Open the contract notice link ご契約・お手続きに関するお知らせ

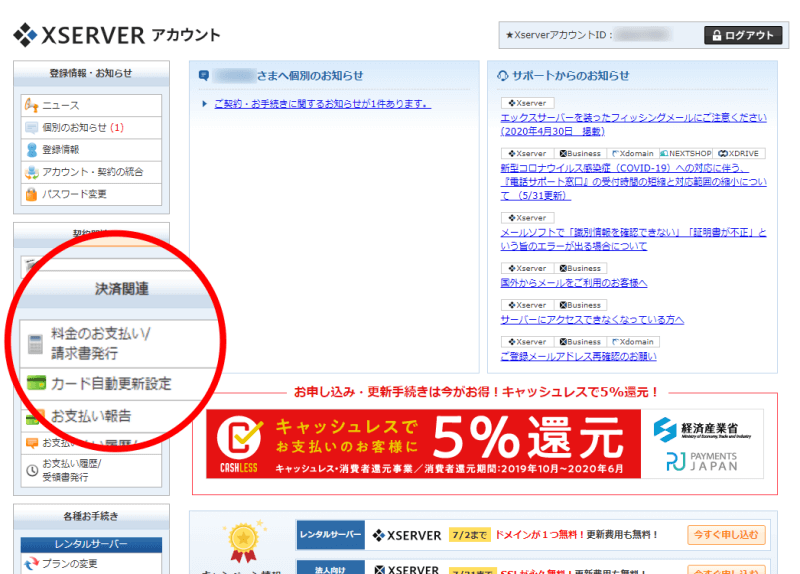[x=322, y=104]
